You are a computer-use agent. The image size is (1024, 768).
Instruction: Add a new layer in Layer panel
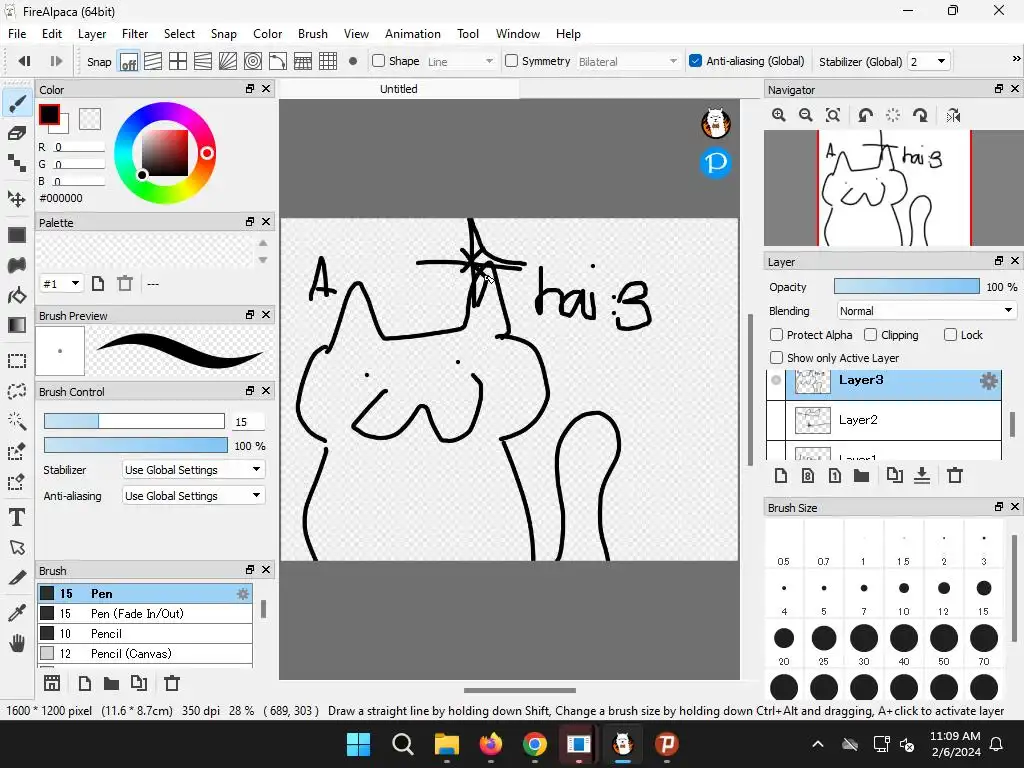coord(781,475)
